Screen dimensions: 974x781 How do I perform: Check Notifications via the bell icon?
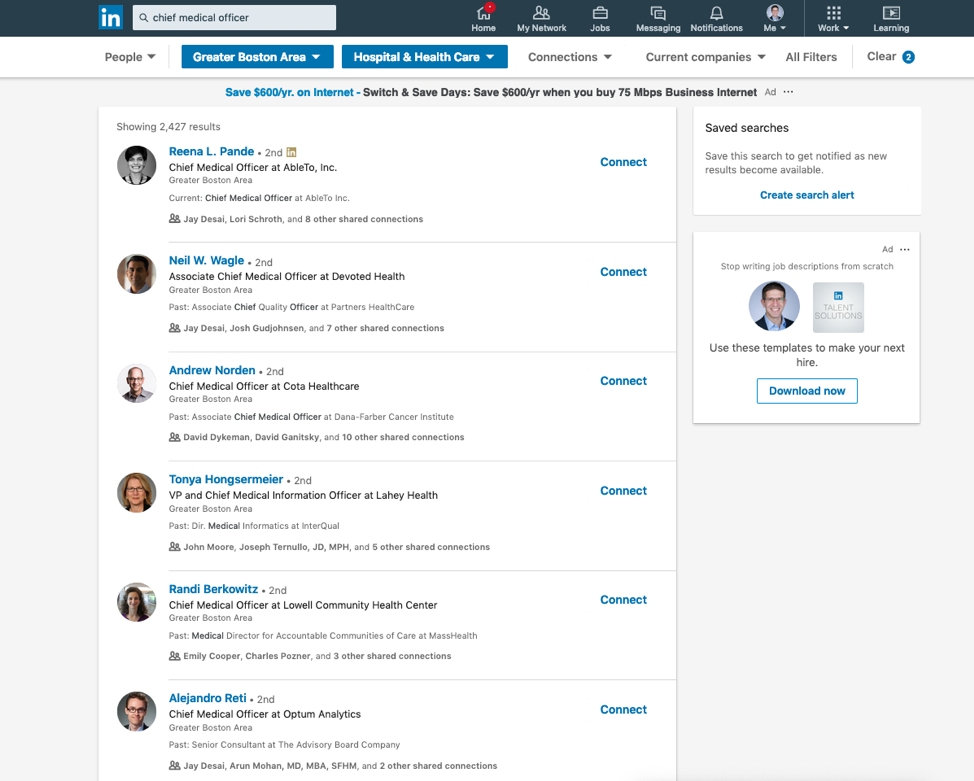pos(716,18)
